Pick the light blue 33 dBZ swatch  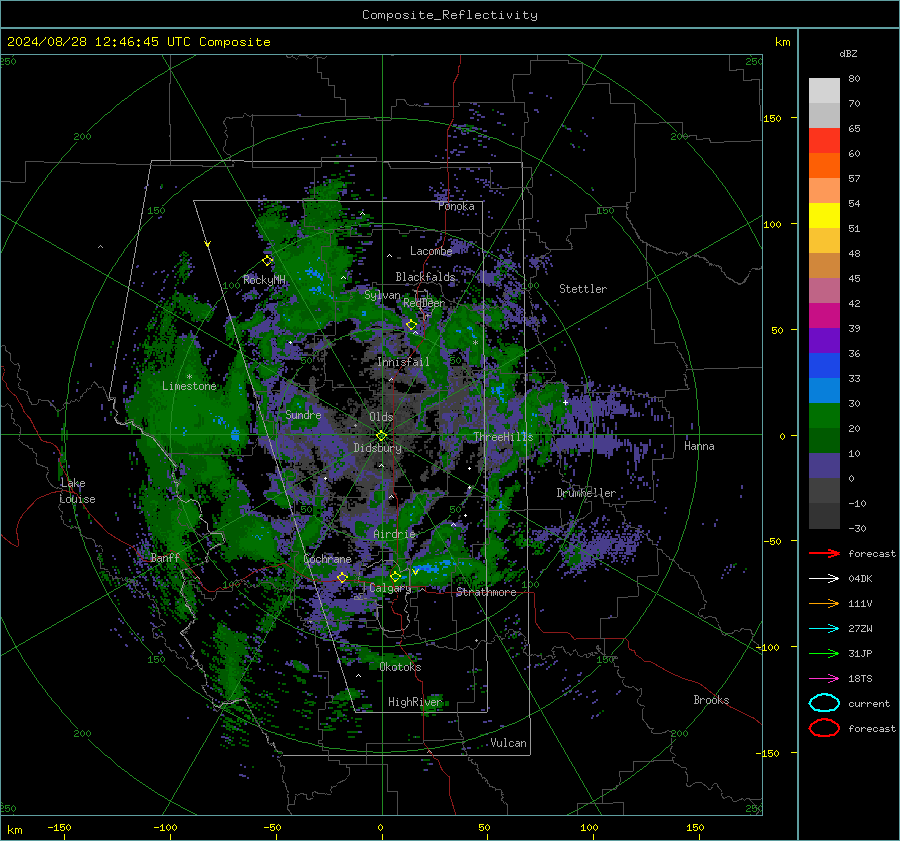(824, 390)
